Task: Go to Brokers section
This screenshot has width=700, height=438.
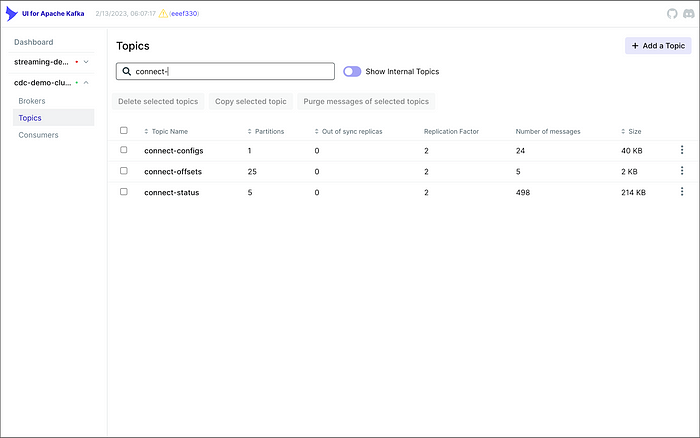Action: (32, 101)
